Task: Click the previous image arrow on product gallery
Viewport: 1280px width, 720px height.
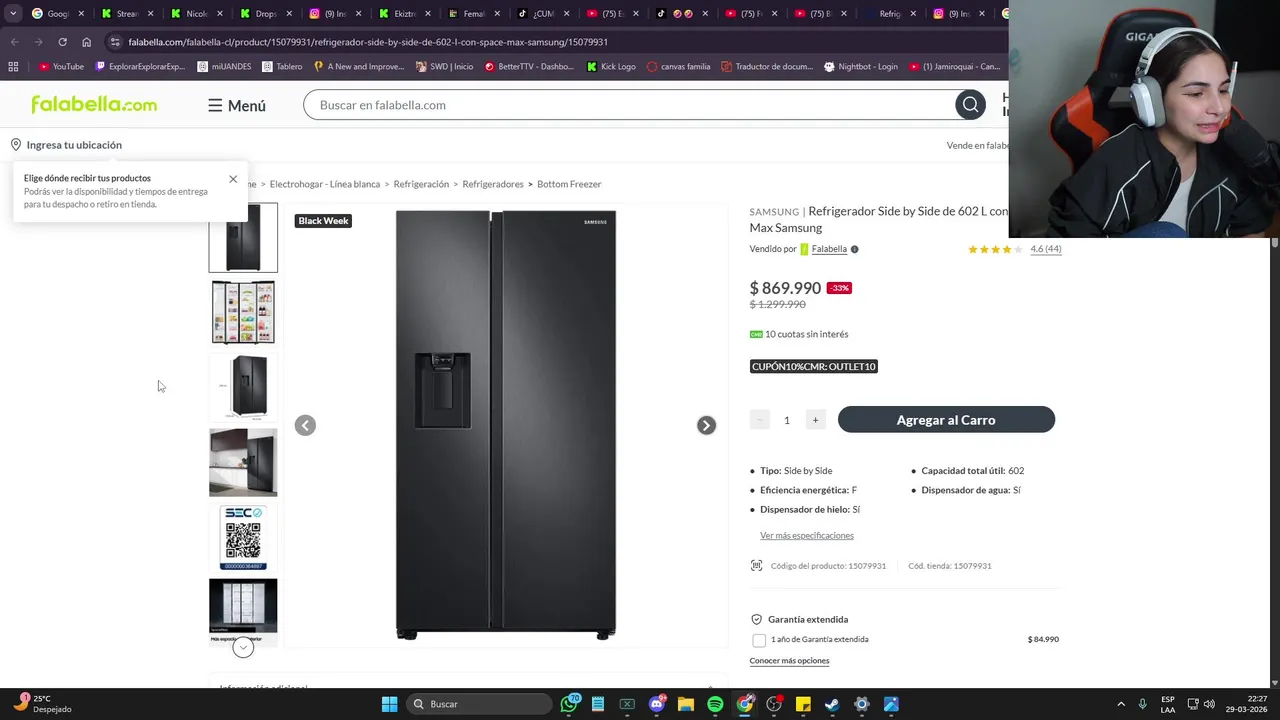Action: [x=305, y=425]
